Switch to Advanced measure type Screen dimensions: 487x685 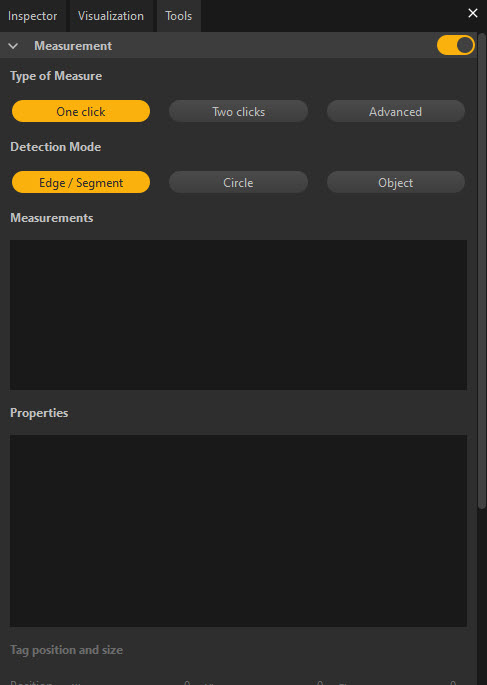coord(396,111)
